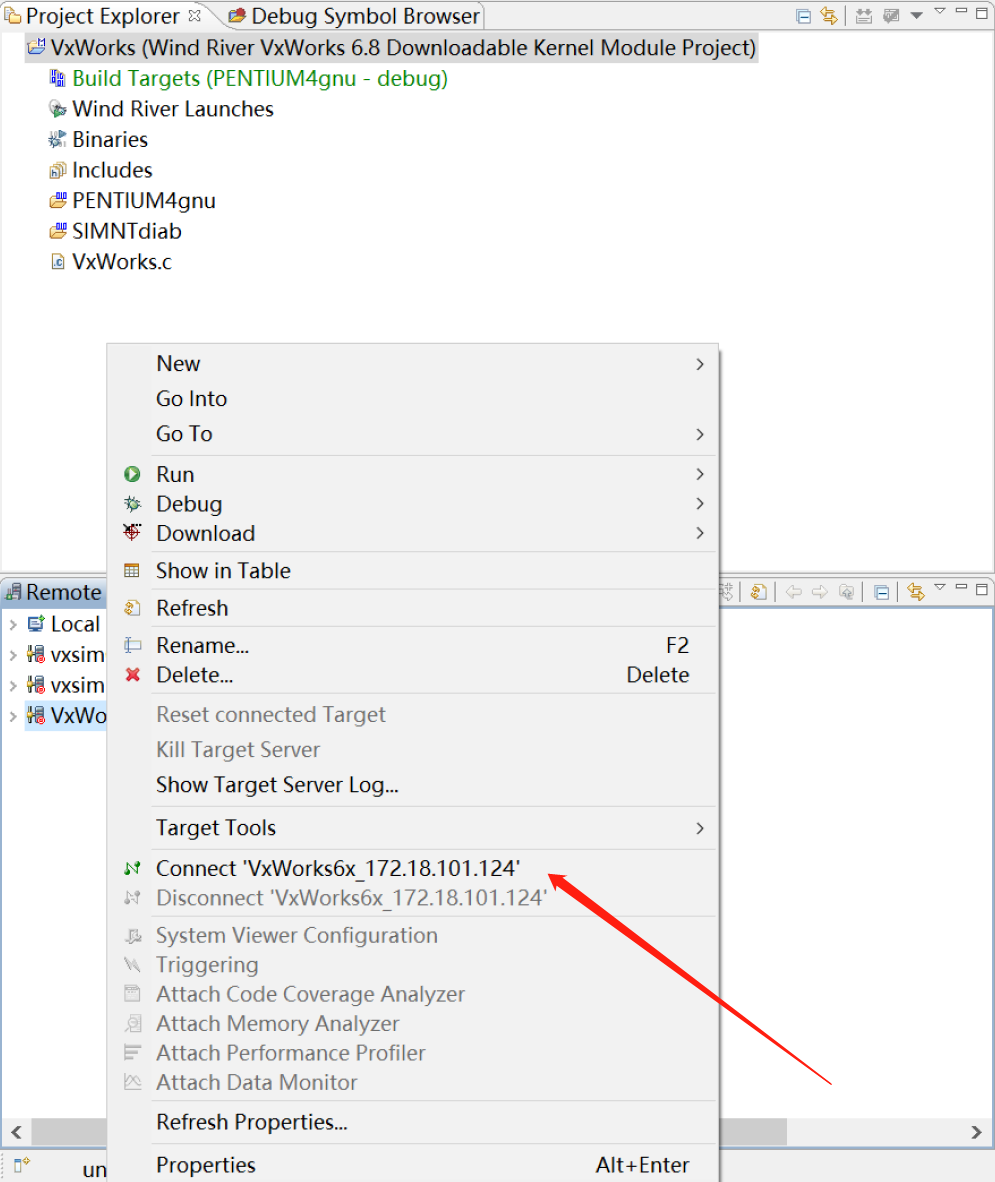Click the Show in Table icon
995x1182 pixels.
click(x=132, y=571)
